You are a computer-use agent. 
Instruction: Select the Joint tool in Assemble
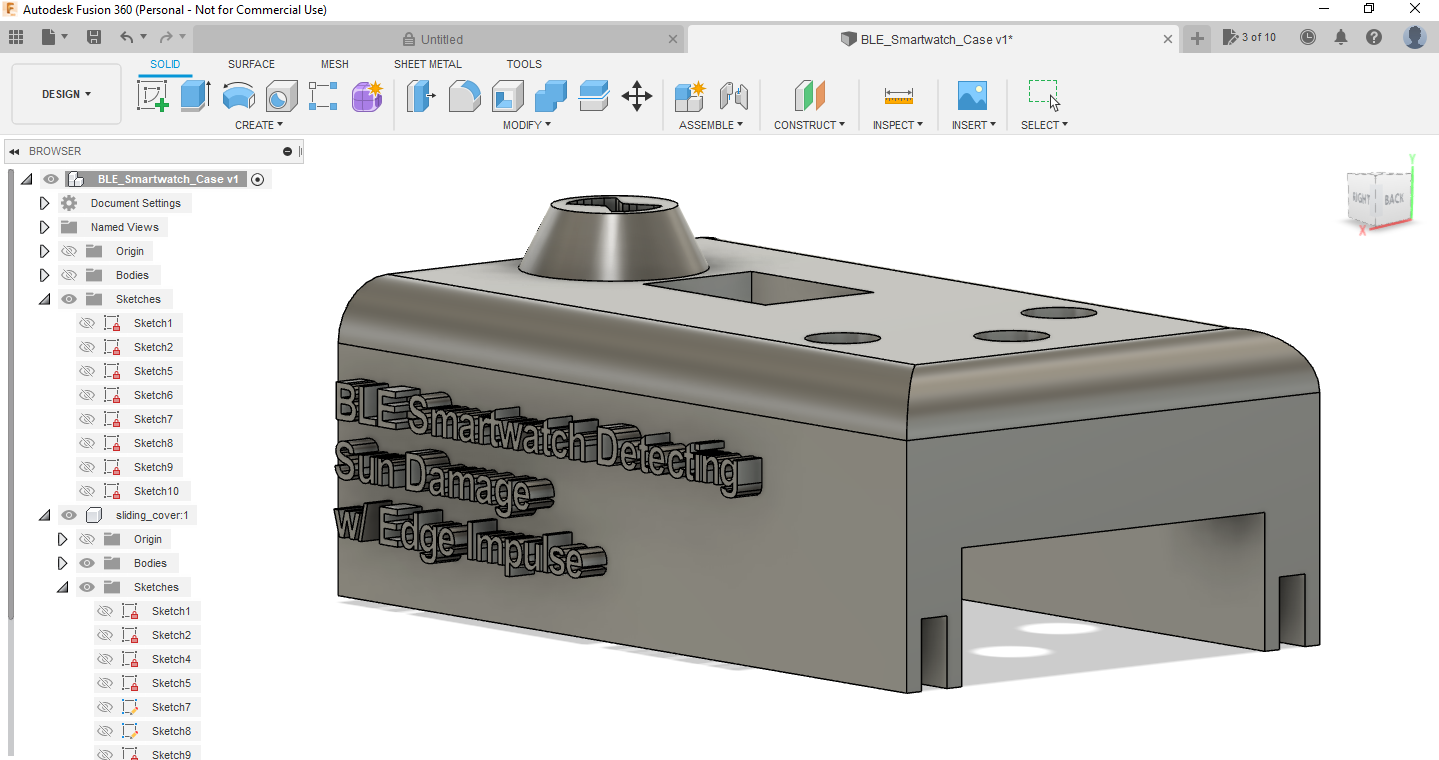(x=734, y=96)
